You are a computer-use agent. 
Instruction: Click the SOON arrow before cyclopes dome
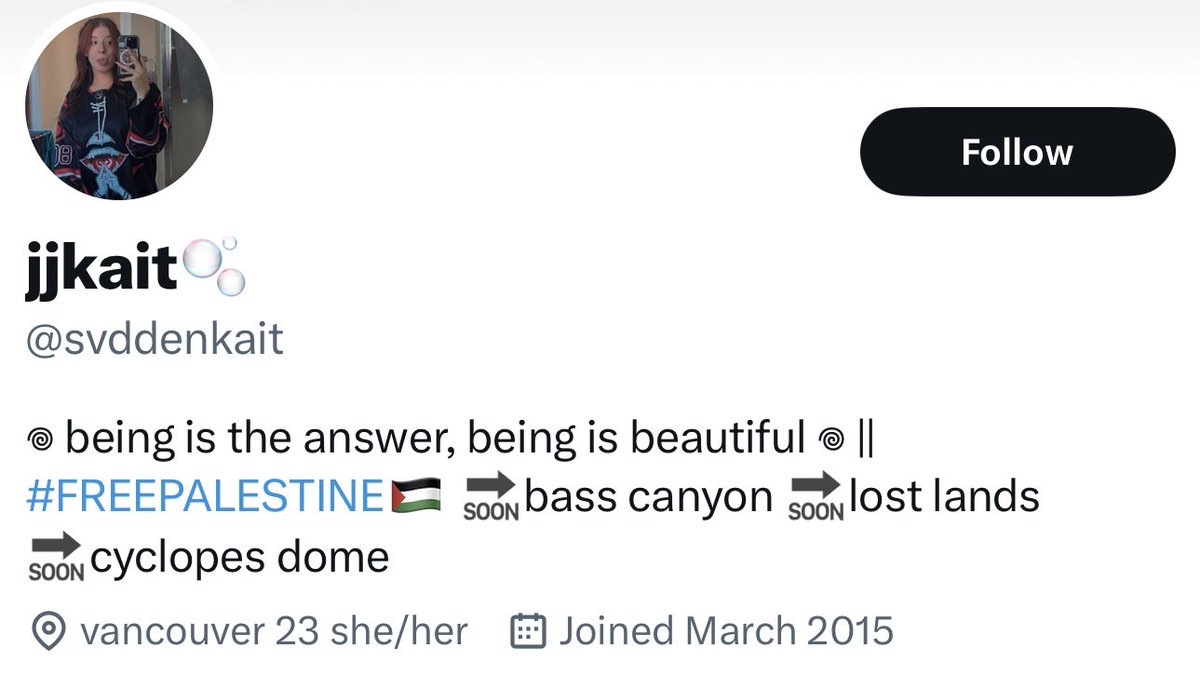click(56, 558)
